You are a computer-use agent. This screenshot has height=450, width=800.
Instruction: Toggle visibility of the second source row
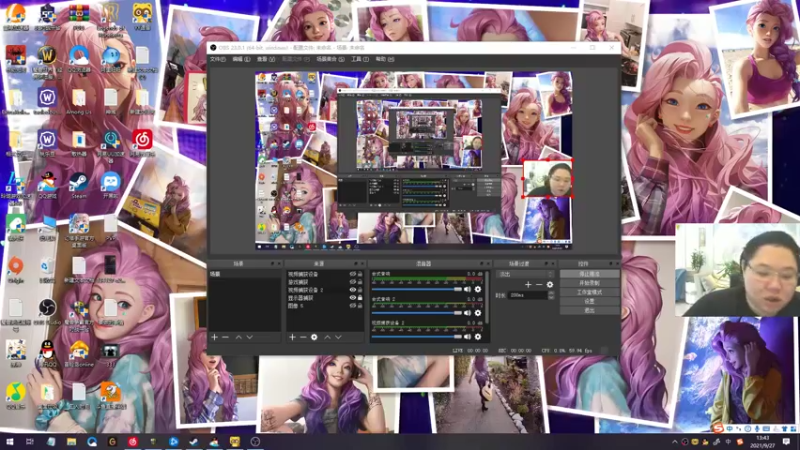(352, 282)
